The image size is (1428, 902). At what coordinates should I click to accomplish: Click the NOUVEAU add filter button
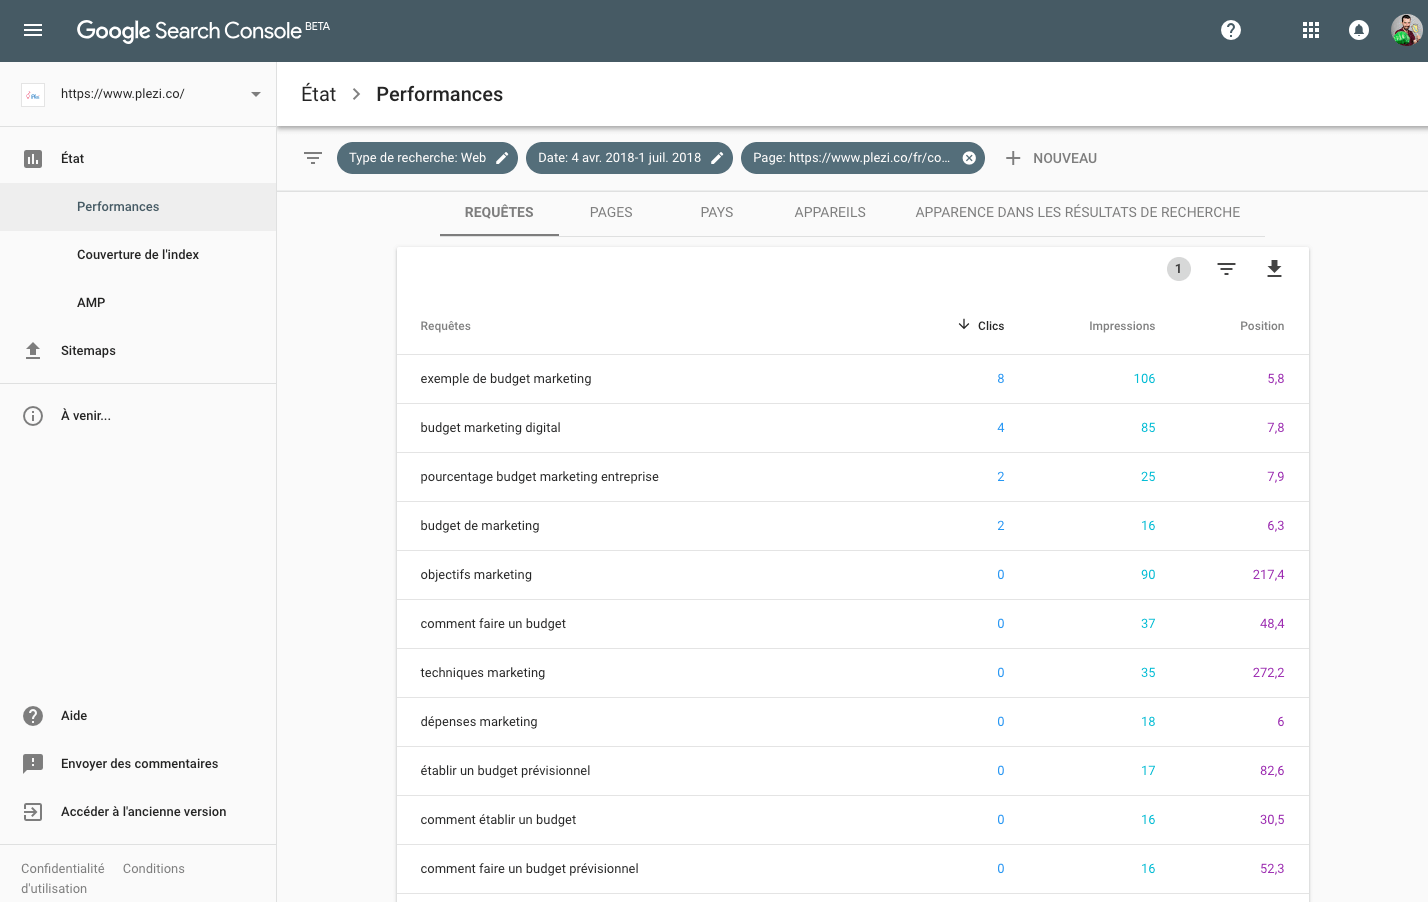(x=1051, y=158)
